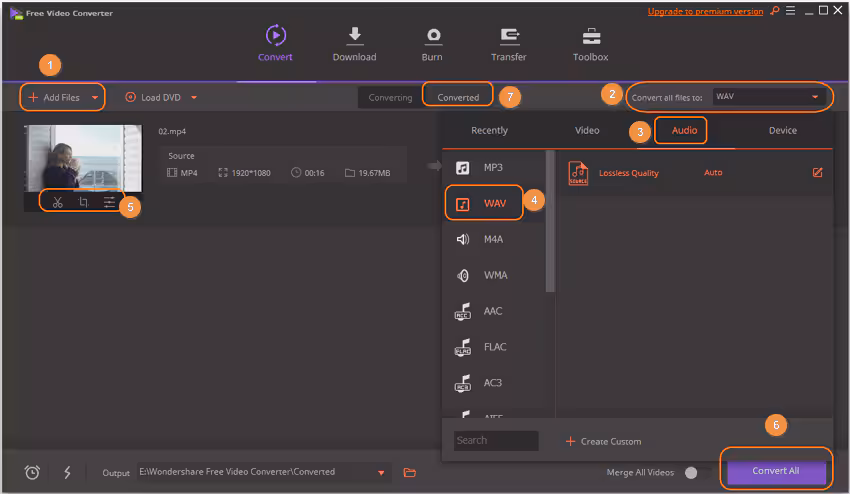
Task: Click the format Search field
Action: [x=496, y=440]
